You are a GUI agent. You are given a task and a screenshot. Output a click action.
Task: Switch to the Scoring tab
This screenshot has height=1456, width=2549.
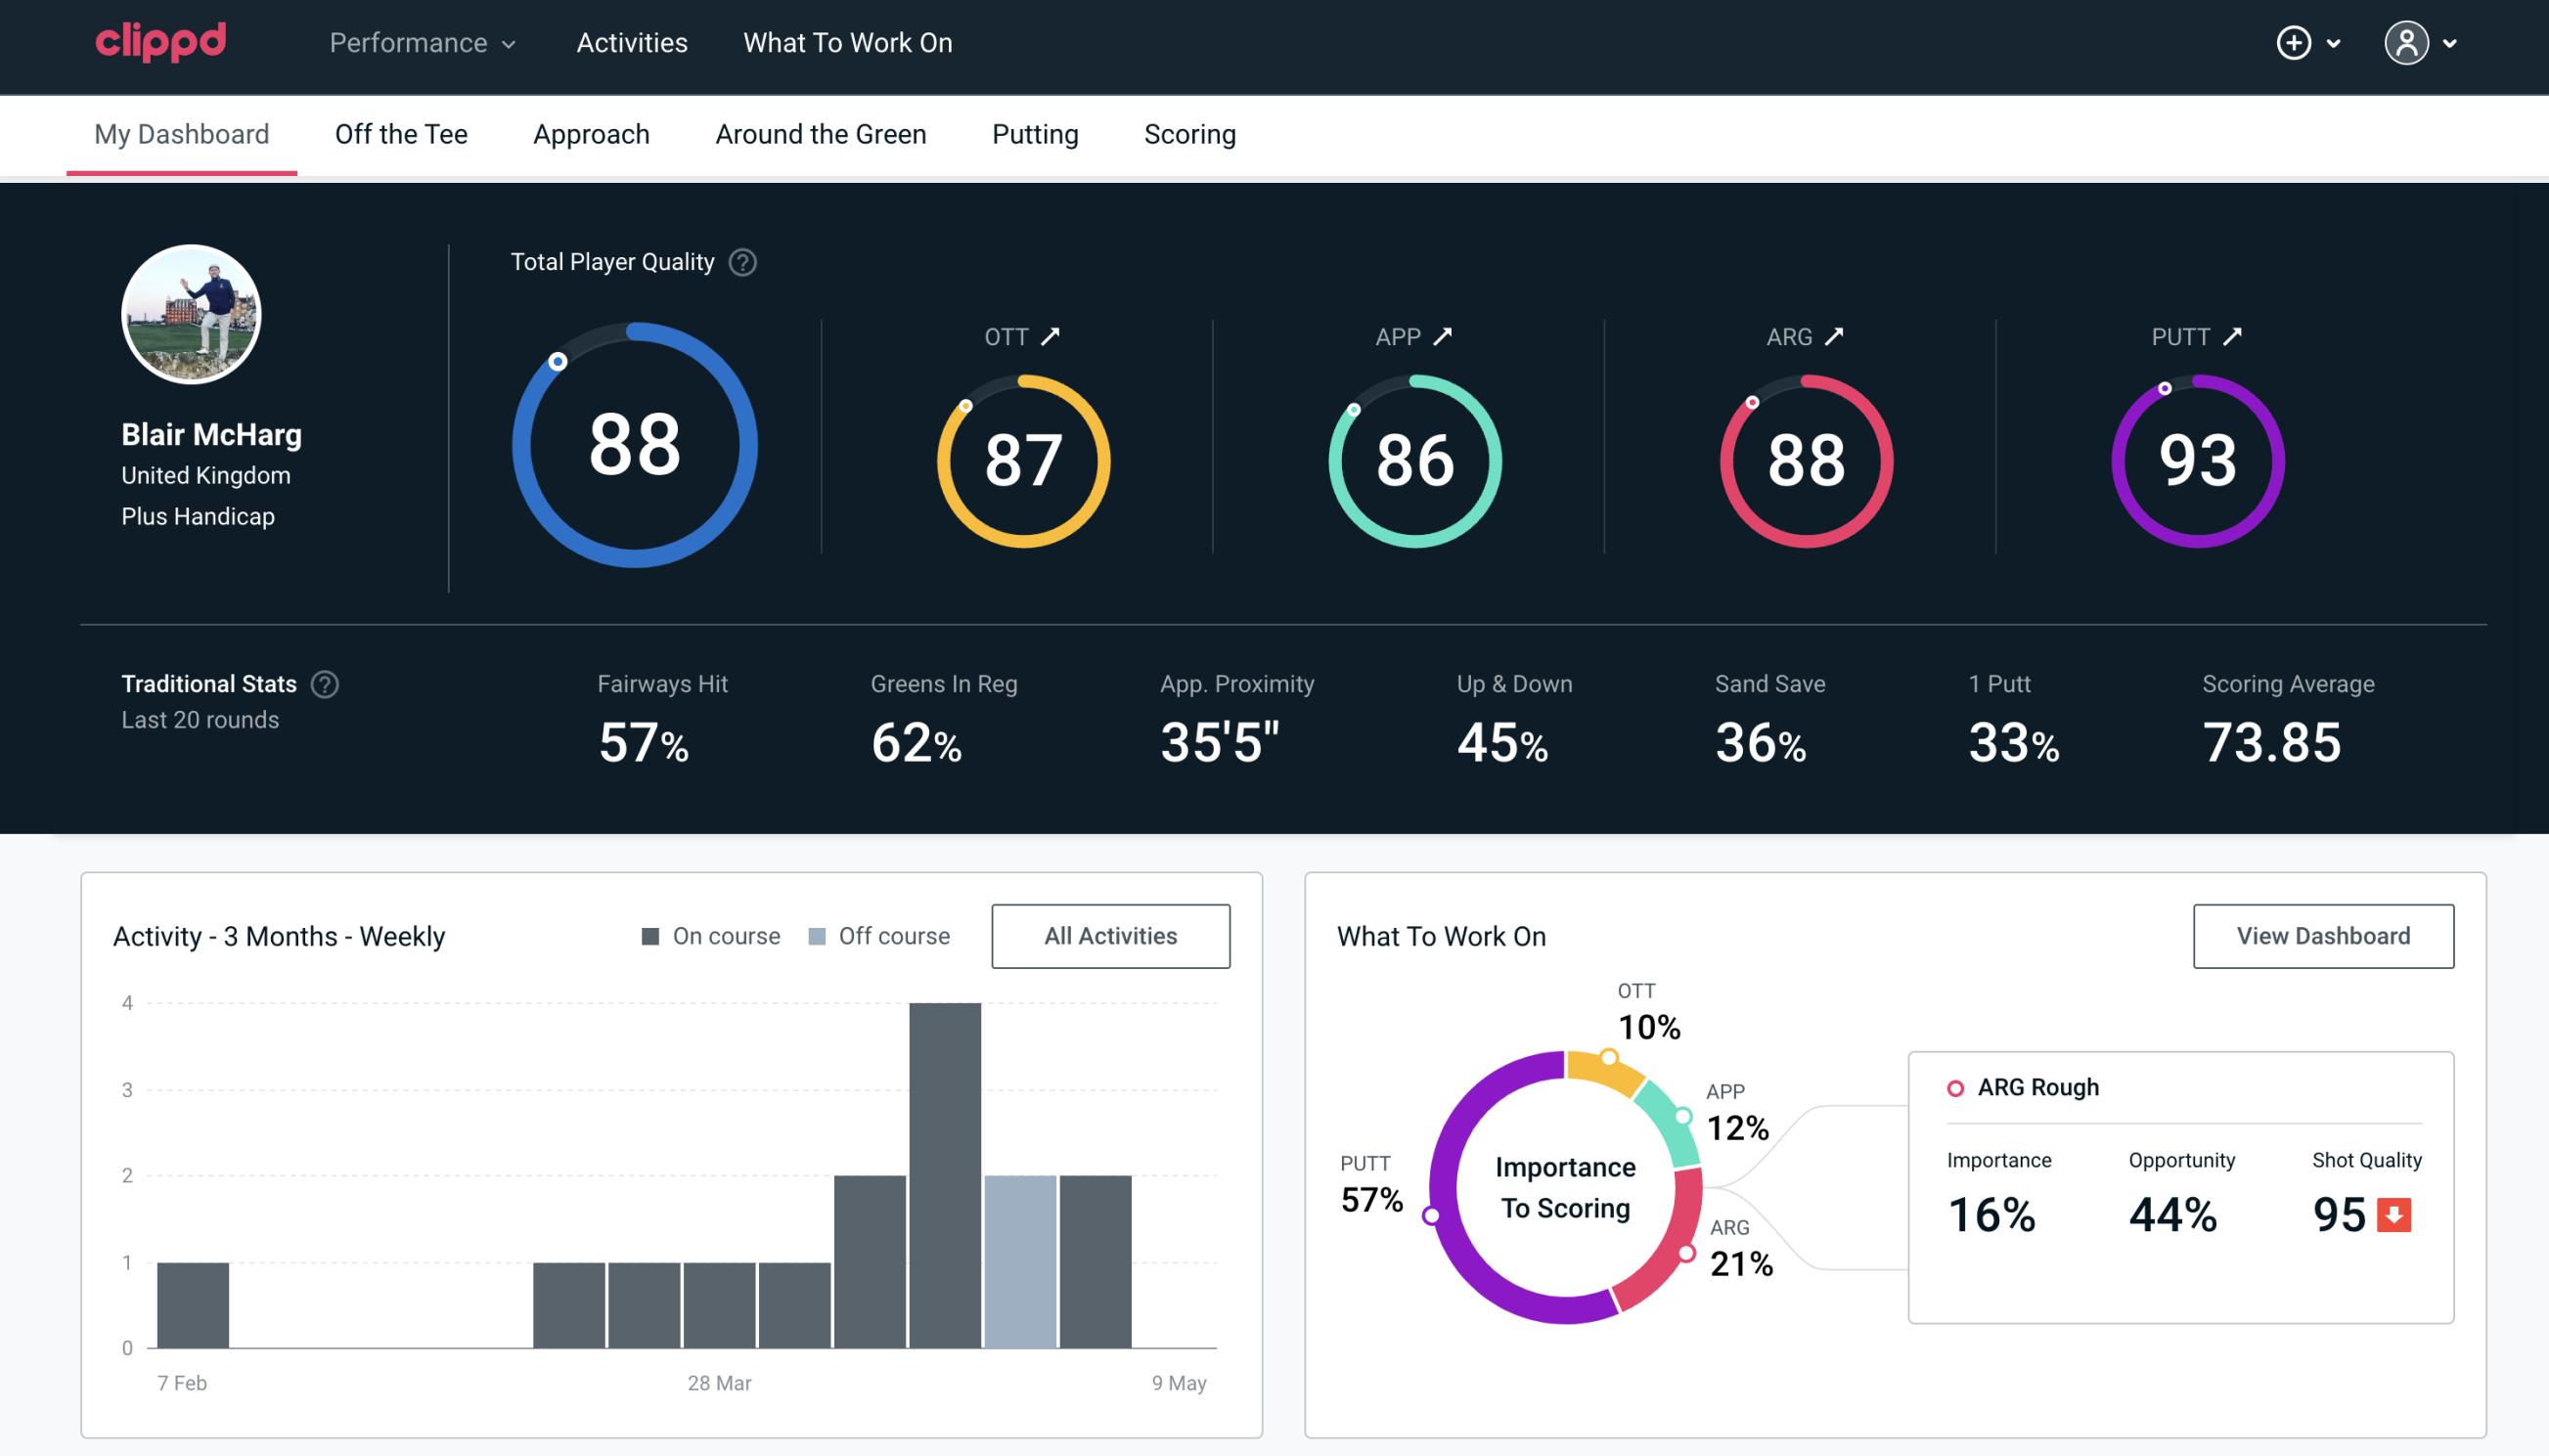pos(1188,133)
